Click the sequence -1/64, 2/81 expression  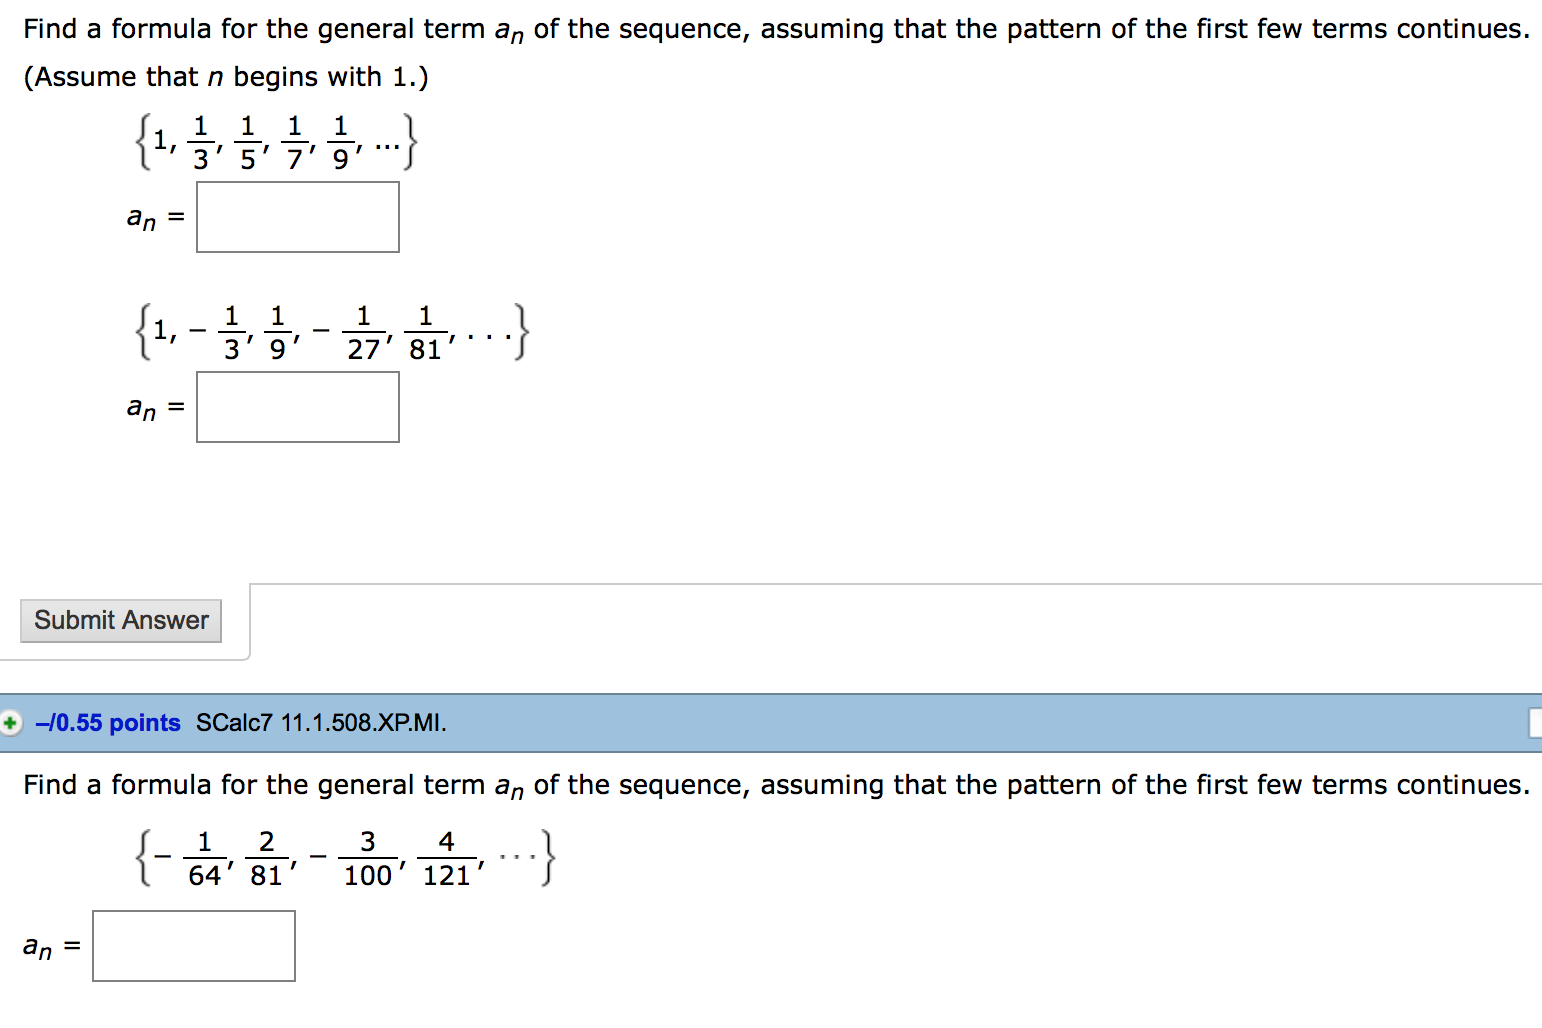pos(345,858)
